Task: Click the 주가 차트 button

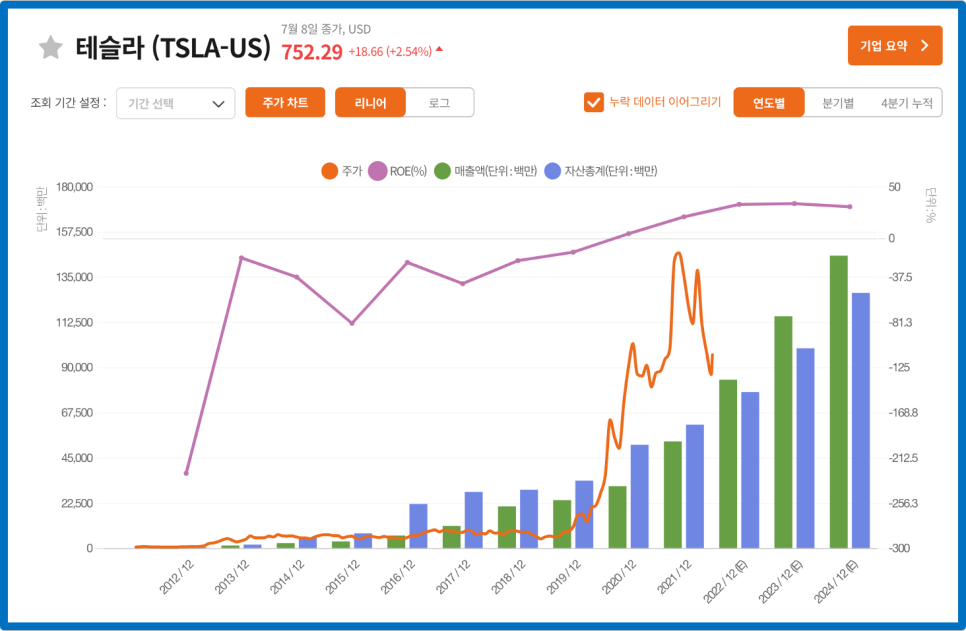Action: (285, 102)
